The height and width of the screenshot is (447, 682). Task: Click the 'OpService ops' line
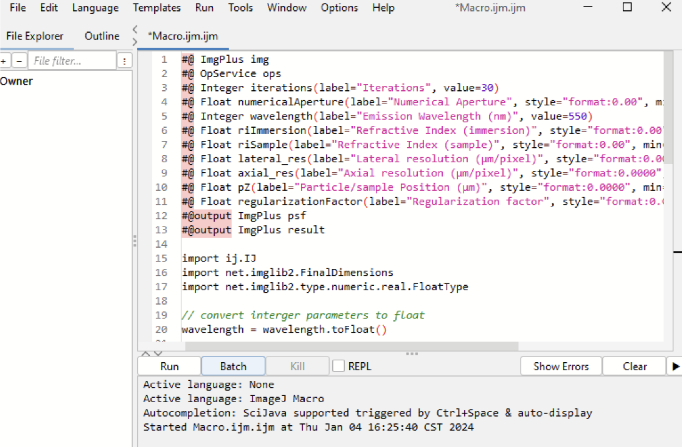coord(231,73)
